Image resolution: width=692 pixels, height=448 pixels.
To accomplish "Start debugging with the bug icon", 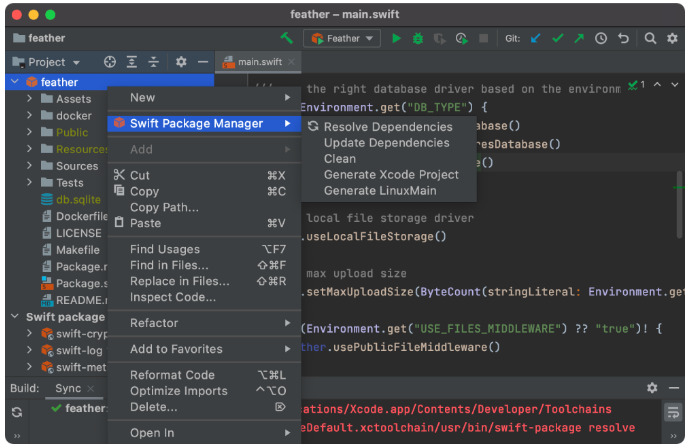I will pos(417,39).
